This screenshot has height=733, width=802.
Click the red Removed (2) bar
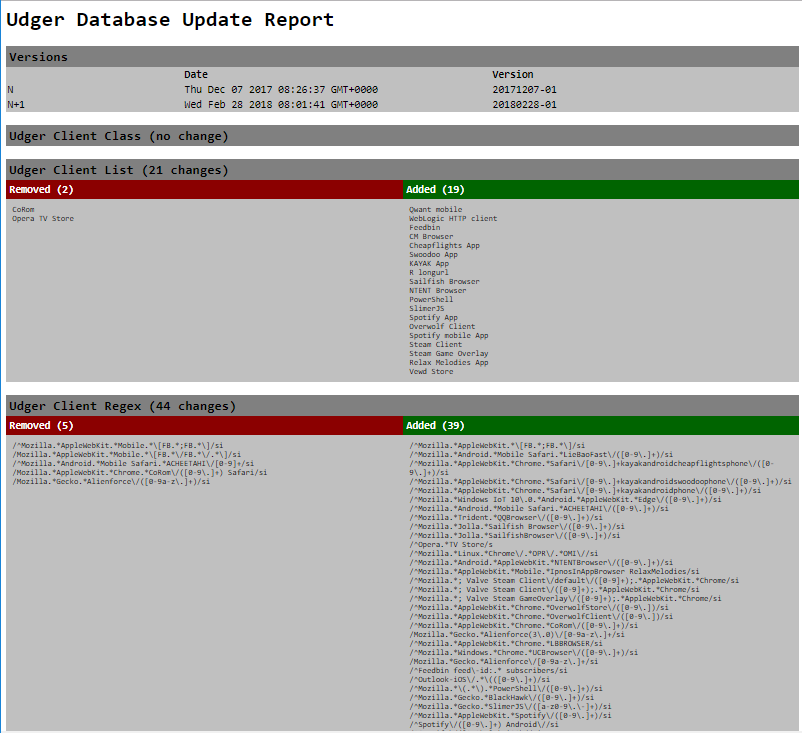(204, 189)
